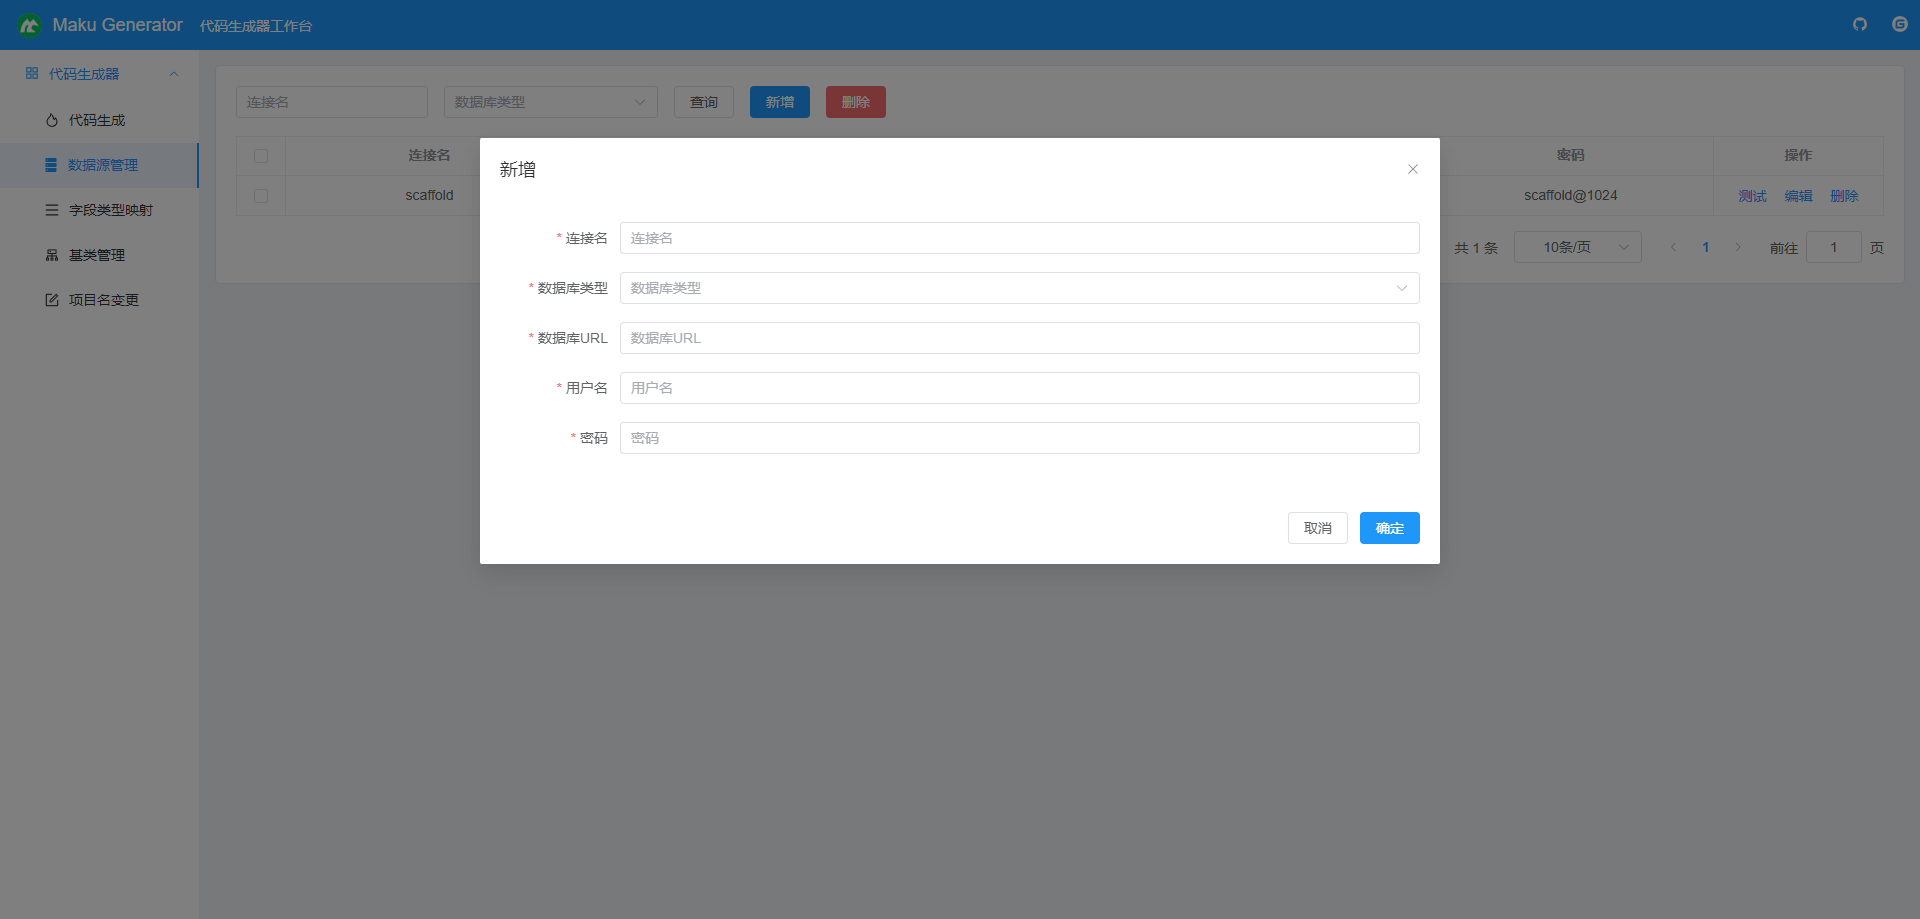This screenshot has height=919, width=1920.
Task: Select page number 1 in pagination
Action: (1706, 247)
